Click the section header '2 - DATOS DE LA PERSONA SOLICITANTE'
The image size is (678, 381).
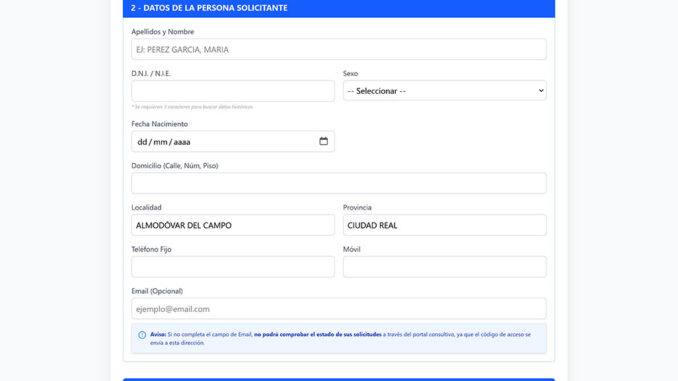click(339, 8)
